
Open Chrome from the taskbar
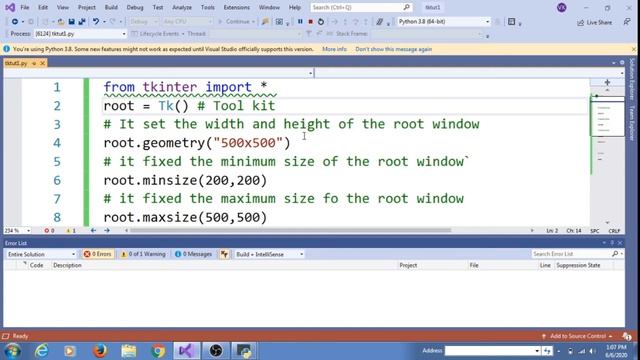pyautogui.click(x=158, y=351)
